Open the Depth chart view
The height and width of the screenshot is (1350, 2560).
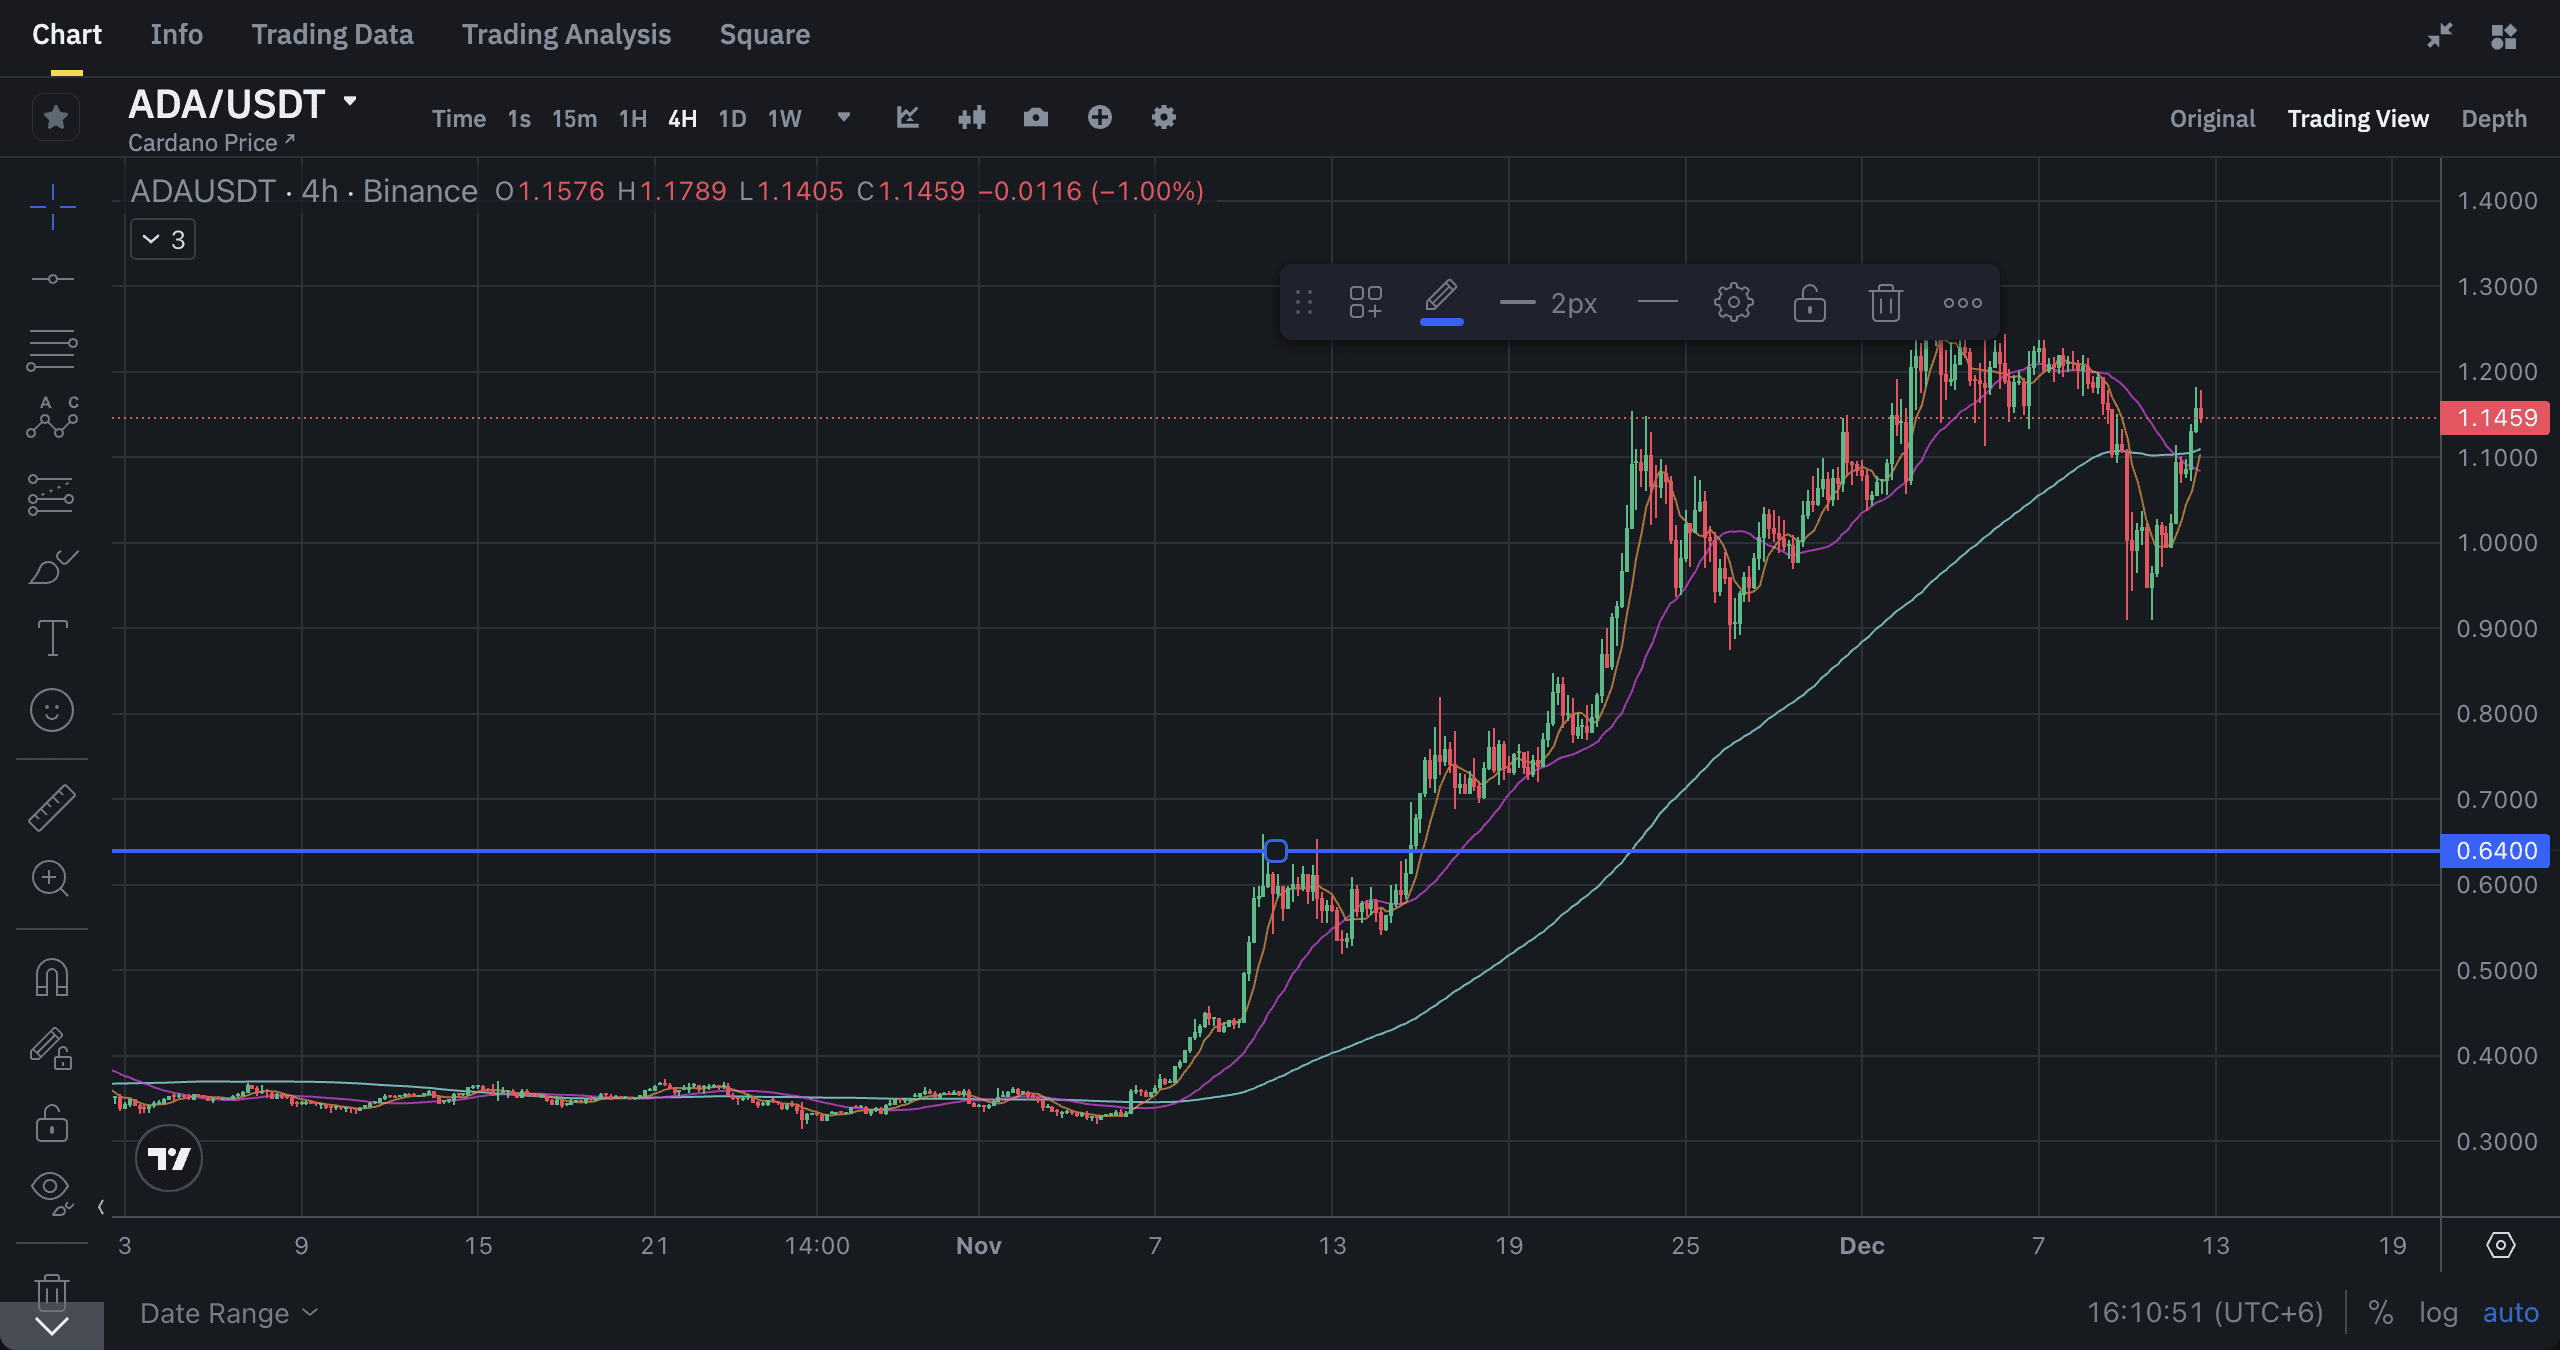click(x=2493, y=119)
